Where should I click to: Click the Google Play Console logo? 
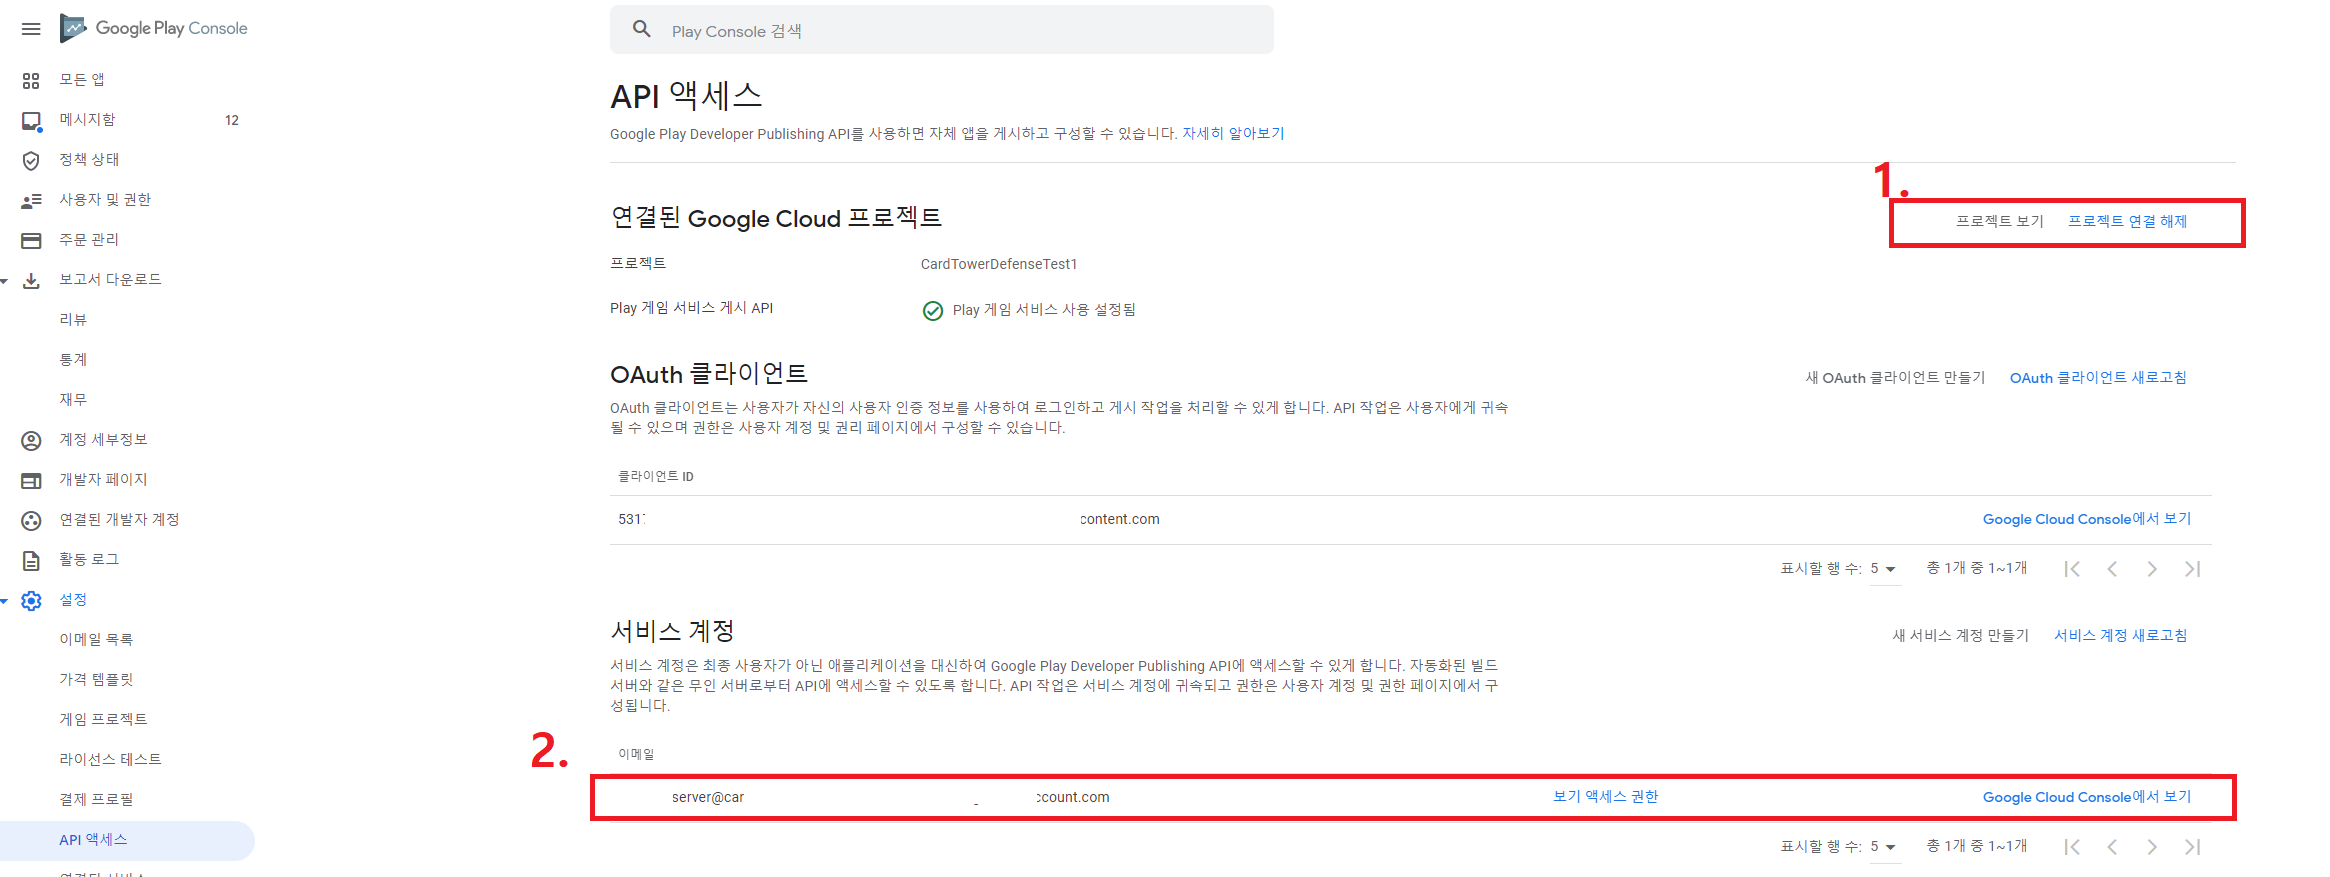point(154,28)
